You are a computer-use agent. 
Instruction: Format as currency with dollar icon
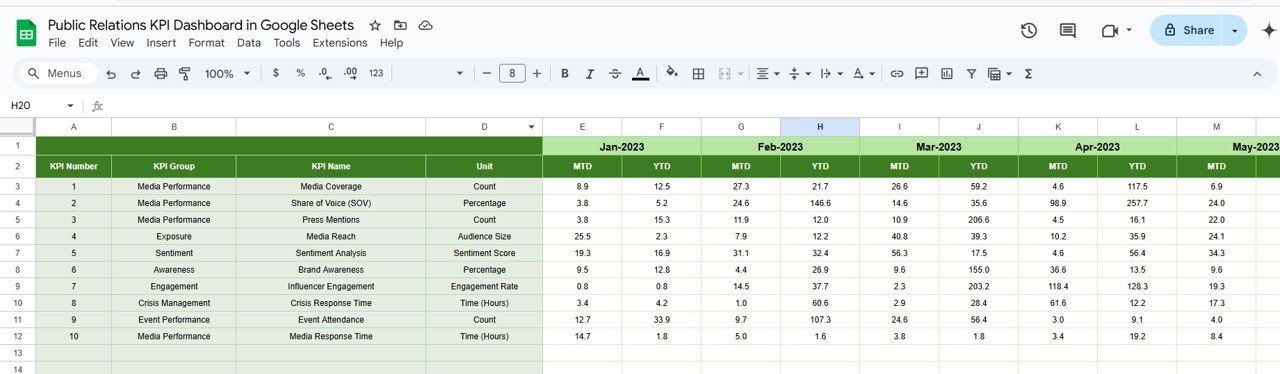(276, 74)
